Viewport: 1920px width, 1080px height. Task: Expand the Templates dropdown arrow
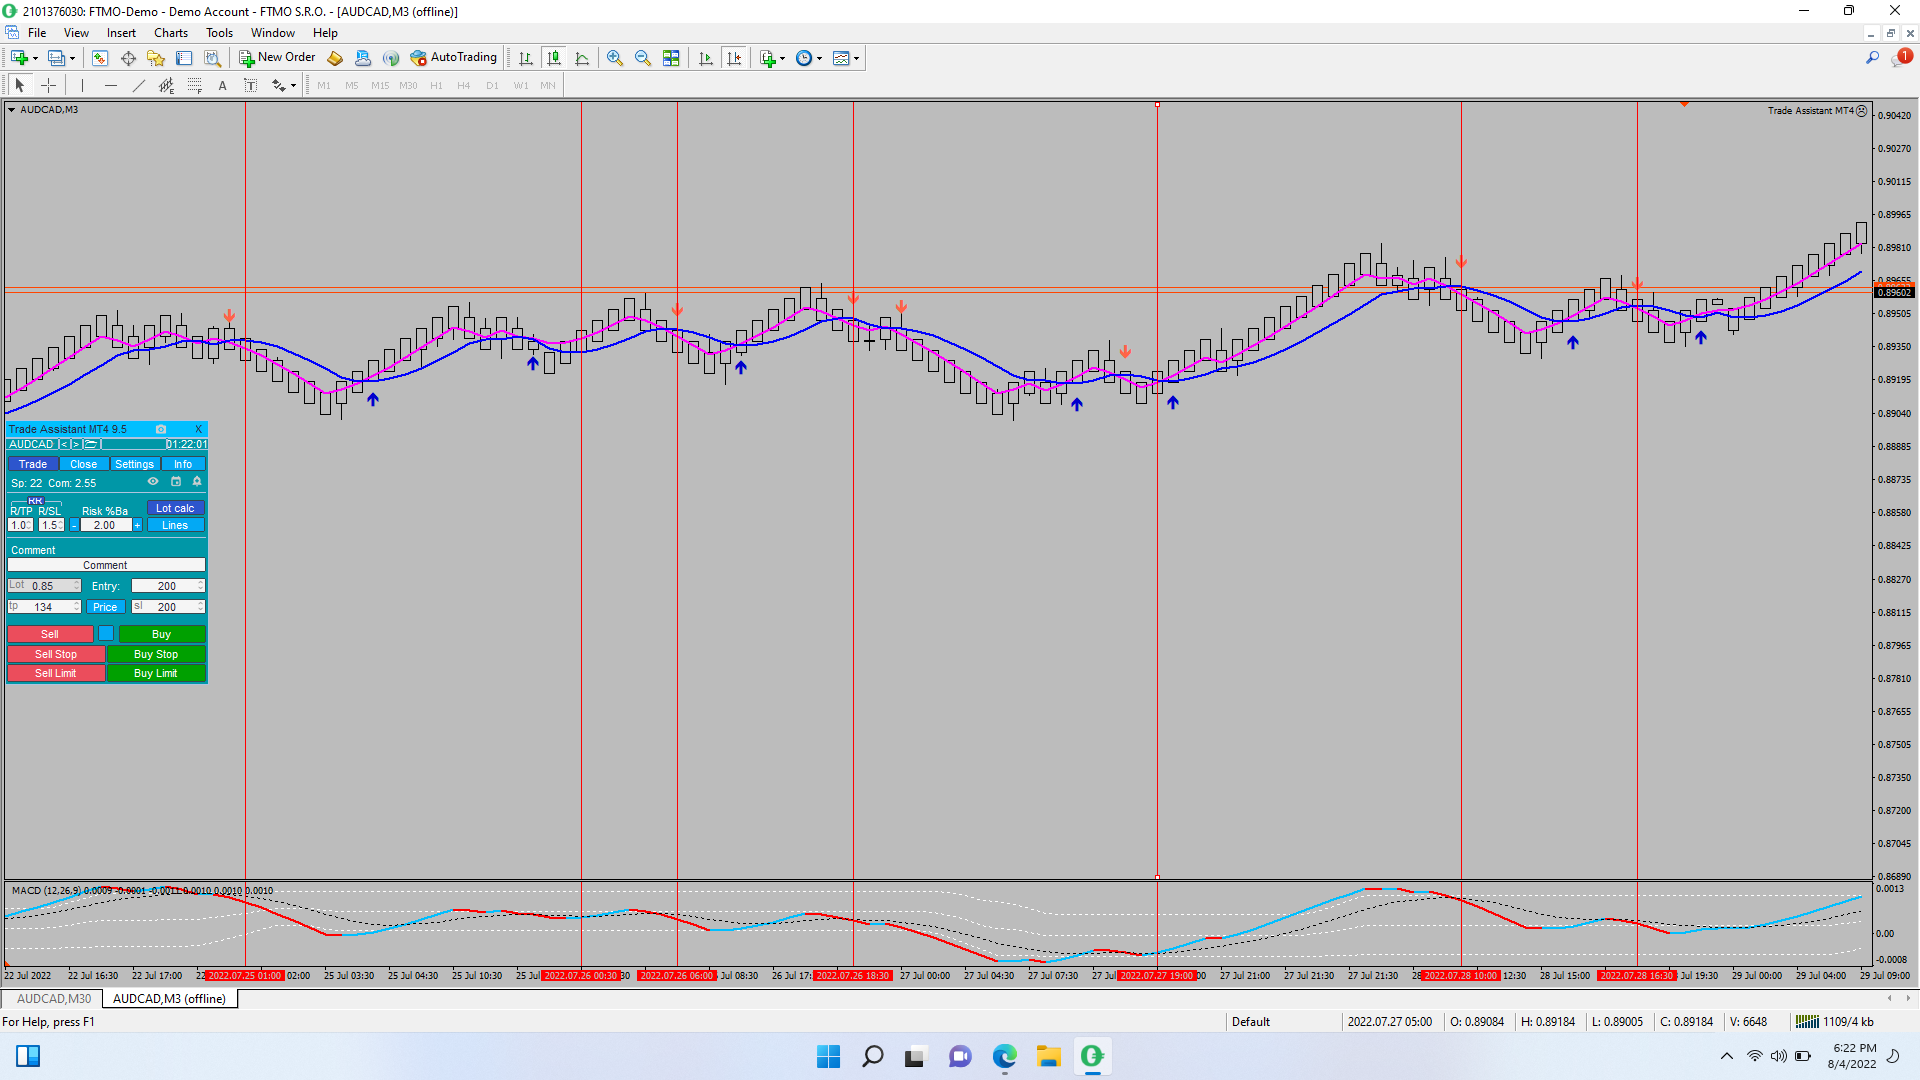857,58
